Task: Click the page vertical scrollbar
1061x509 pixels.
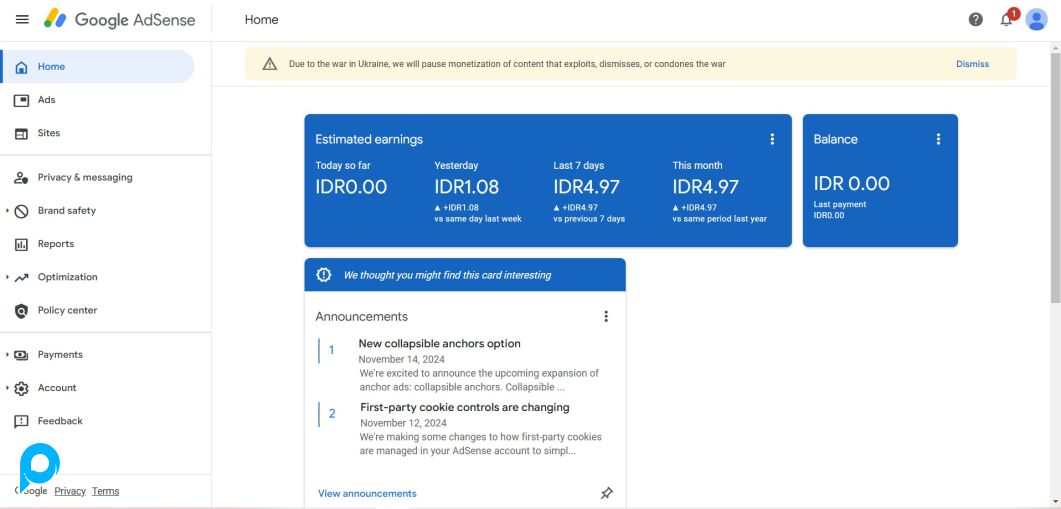Action: pos(1055,200)
